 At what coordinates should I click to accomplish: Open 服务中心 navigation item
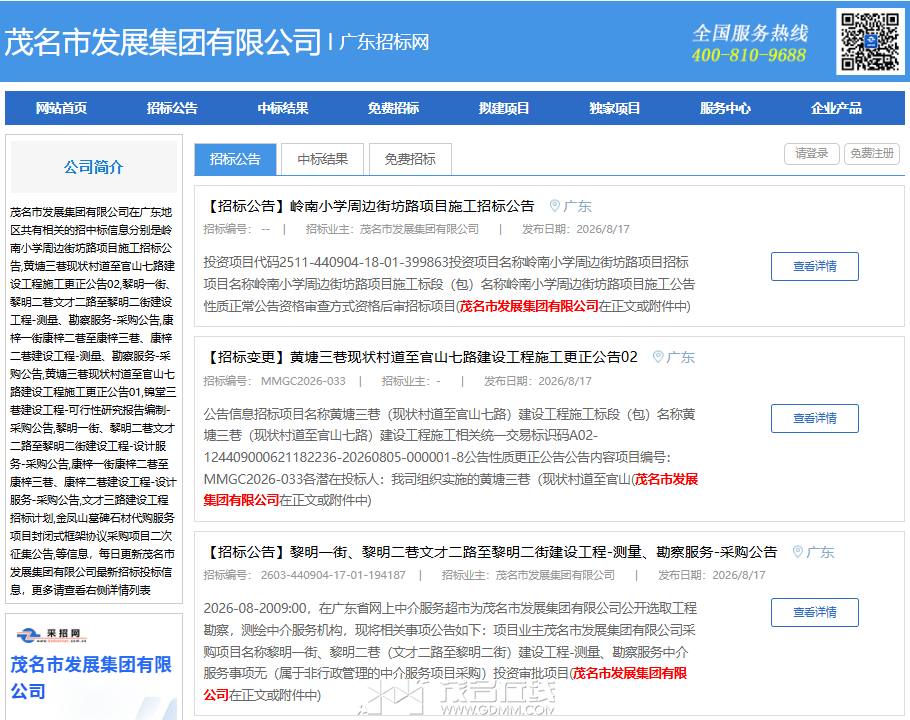[725, 108]
